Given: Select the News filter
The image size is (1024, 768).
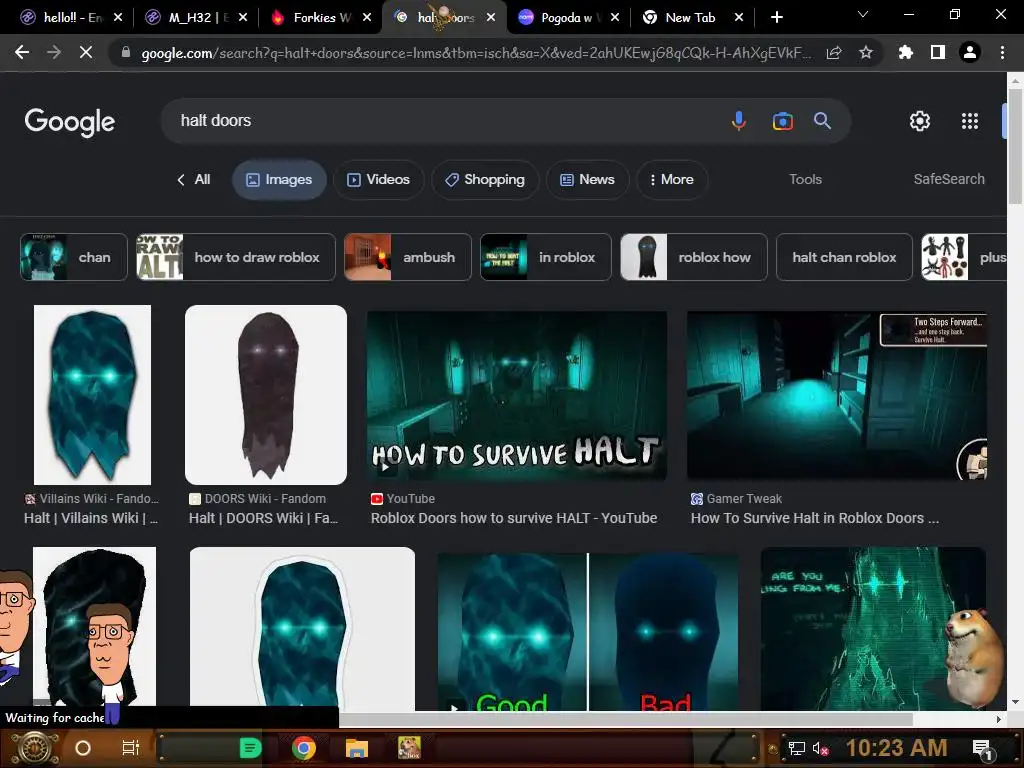Looking at the screenshot, I should coord(587,180).
